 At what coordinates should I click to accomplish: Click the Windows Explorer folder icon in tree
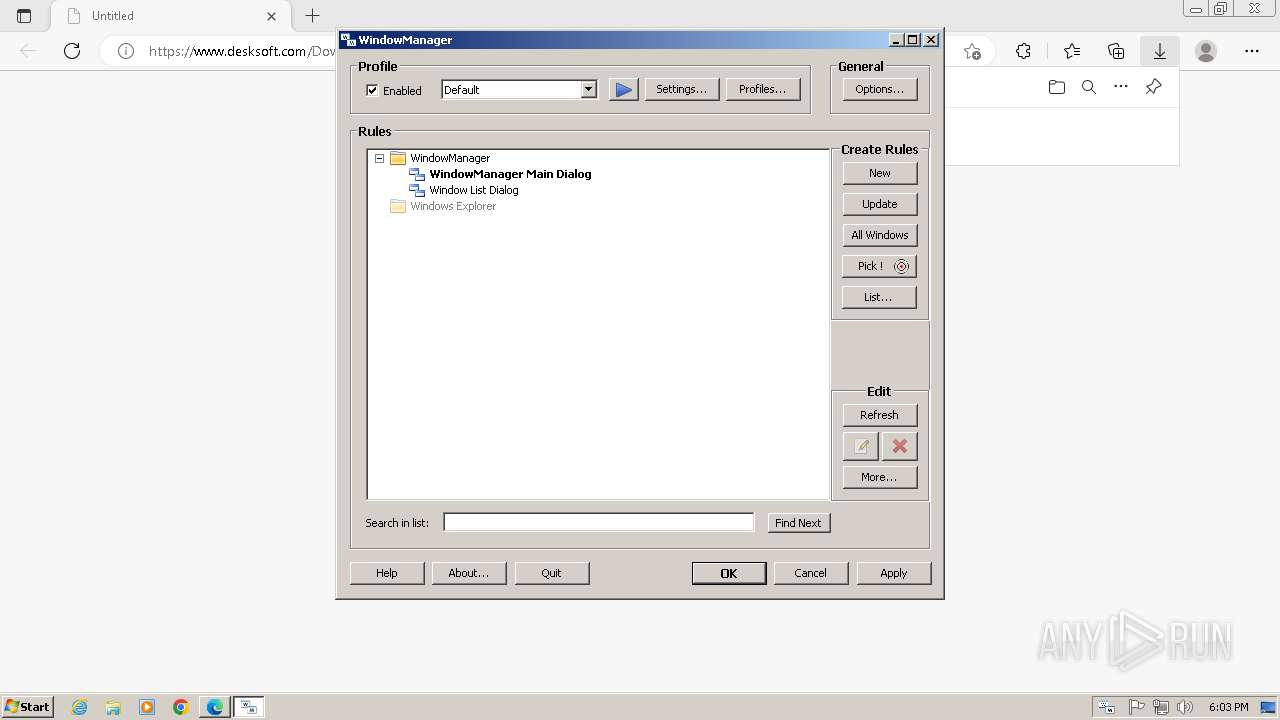[x=398, y=206]
